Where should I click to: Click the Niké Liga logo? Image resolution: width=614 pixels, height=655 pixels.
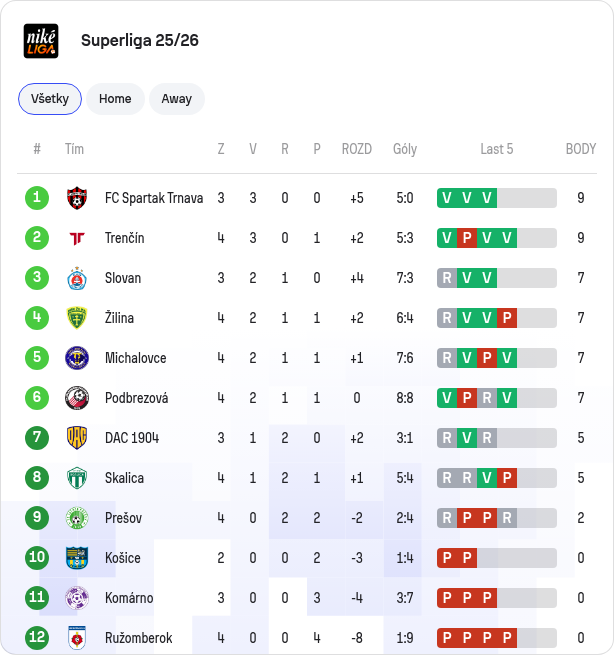(x=41, y=41)
